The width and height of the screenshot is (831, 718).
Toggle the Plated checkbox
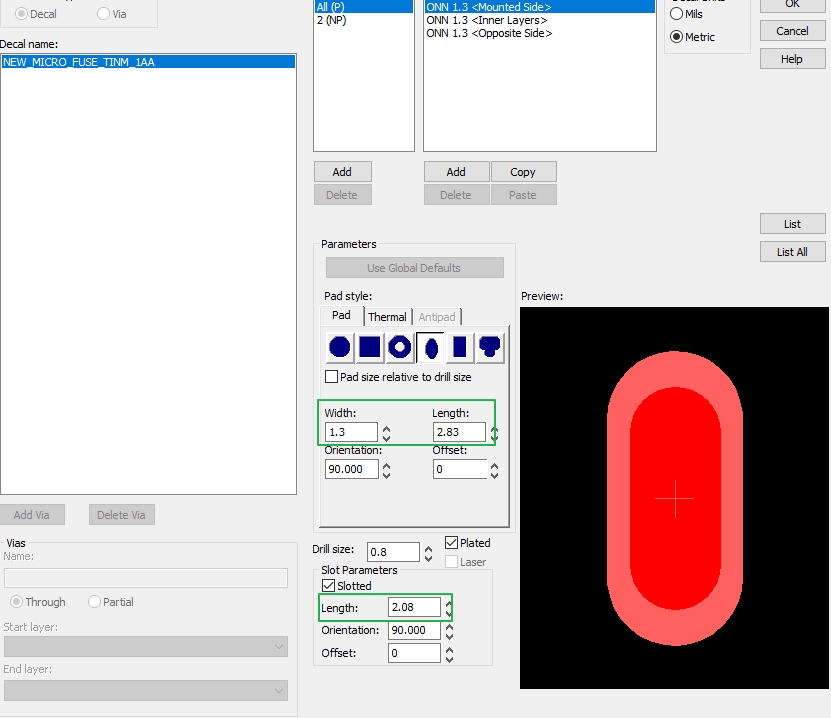452,543
